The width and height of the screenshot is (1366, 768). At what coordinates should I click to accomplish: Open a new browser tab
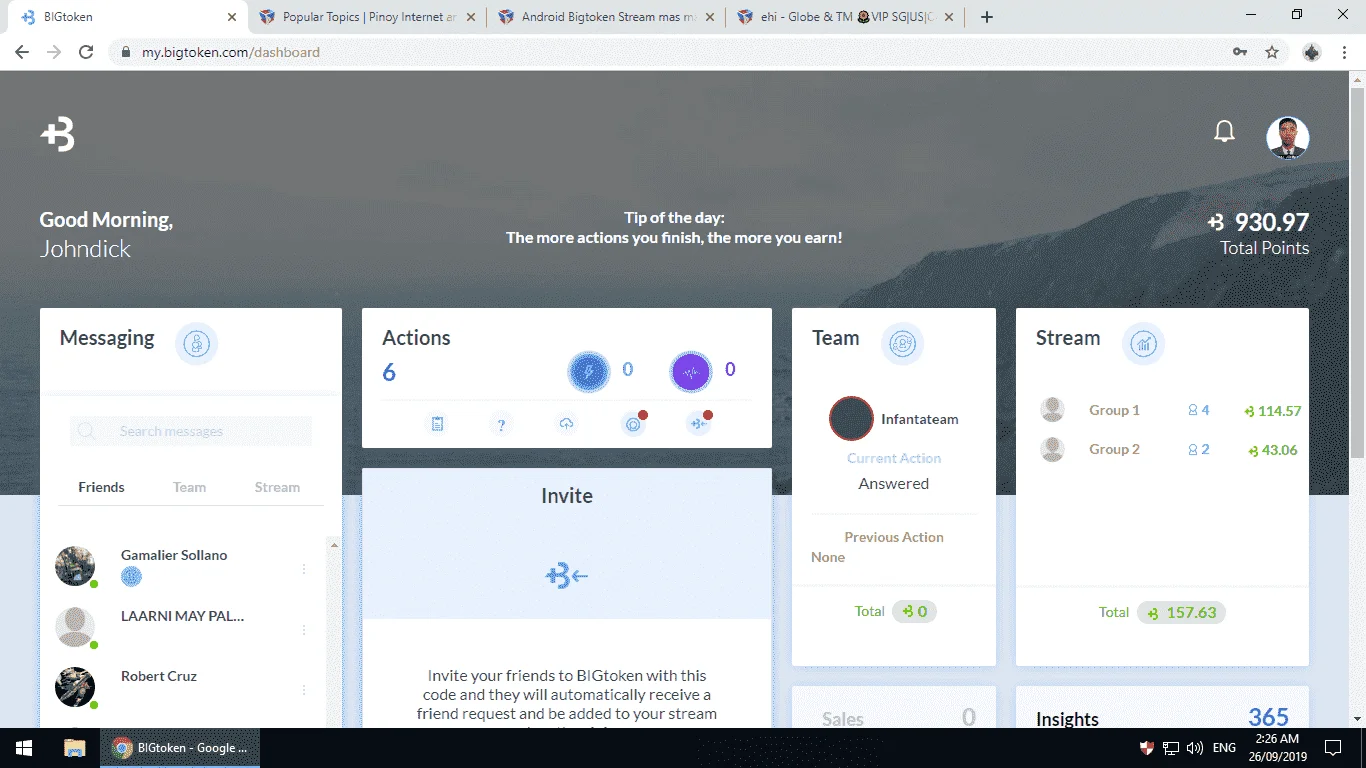[987, 17]
